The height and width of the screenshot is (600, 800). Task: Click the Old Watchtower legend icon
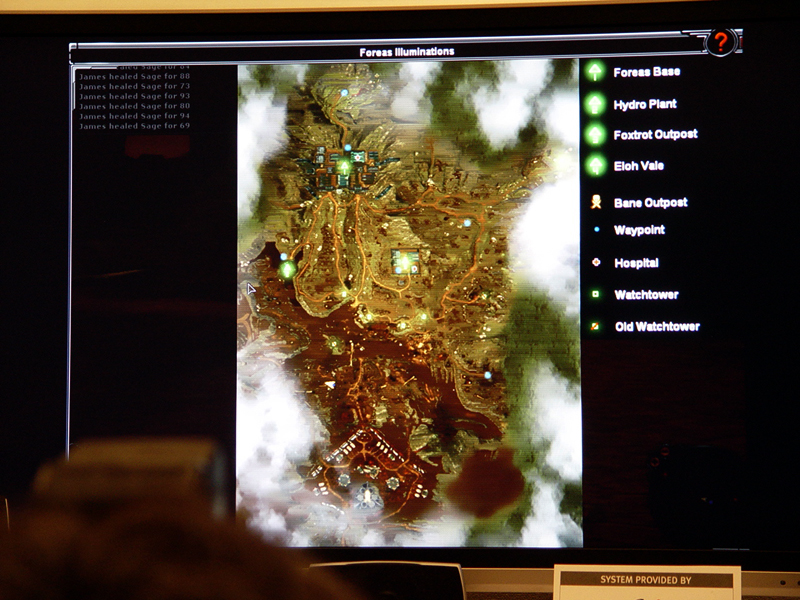pyautogui.click(x=596, y=326)
